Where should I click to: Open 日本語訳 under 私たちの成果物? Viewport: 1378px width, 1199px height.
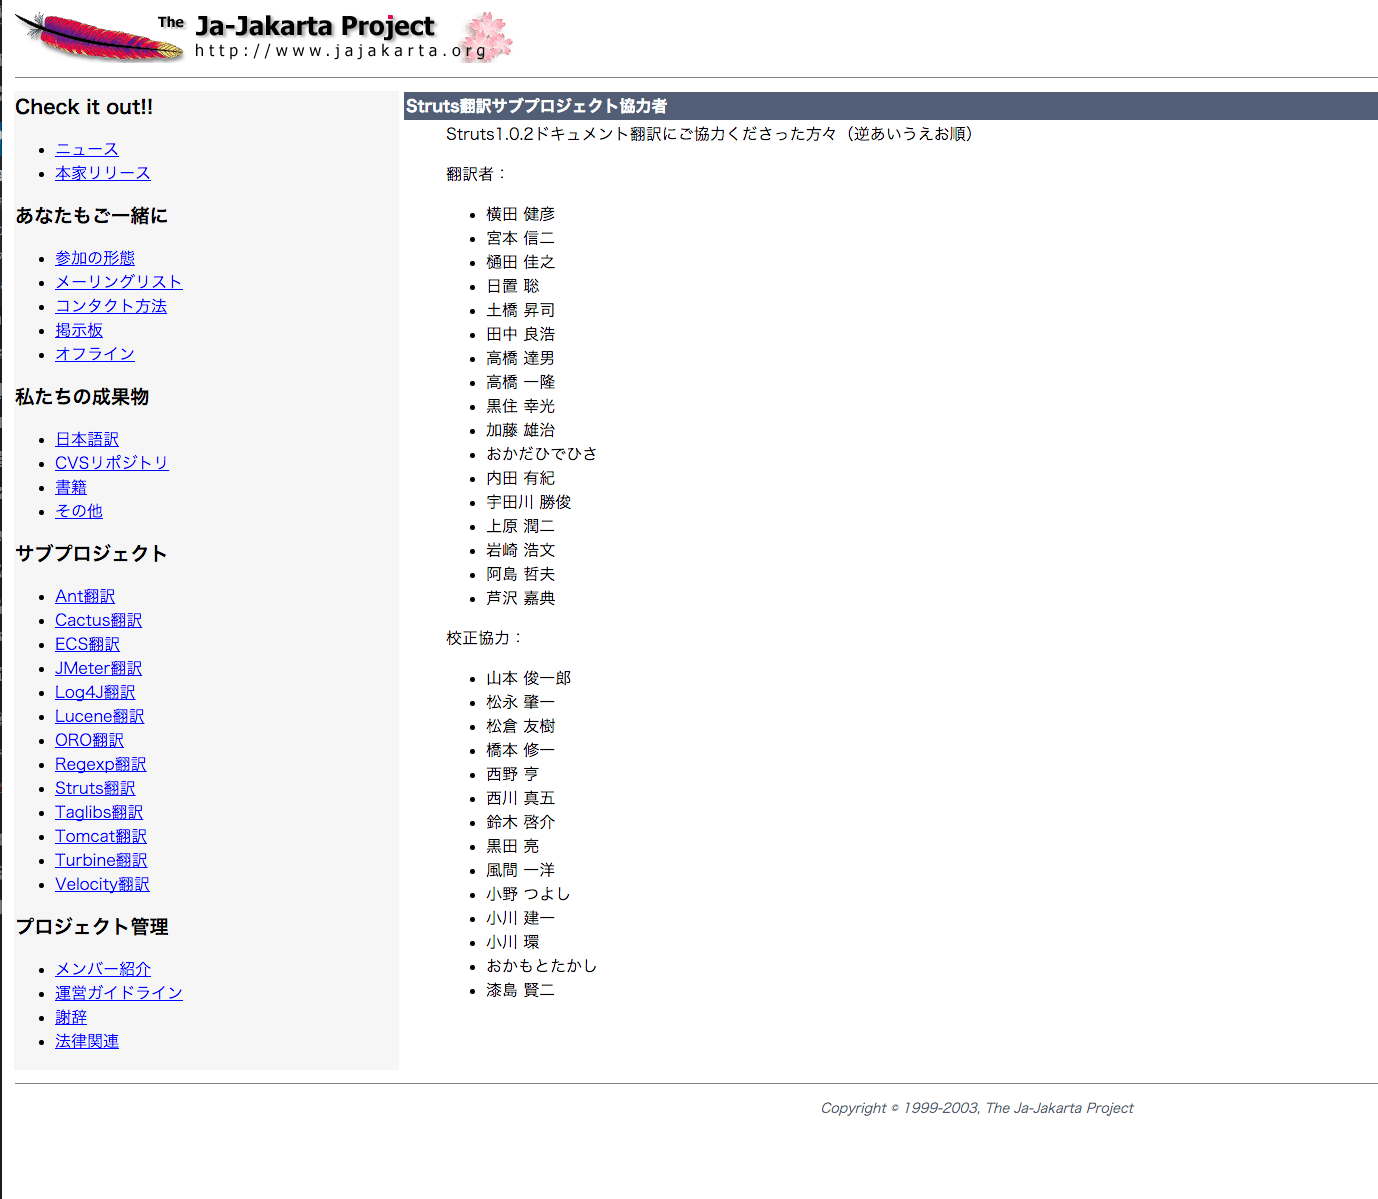pyautogui.click(x=86, y=439)
